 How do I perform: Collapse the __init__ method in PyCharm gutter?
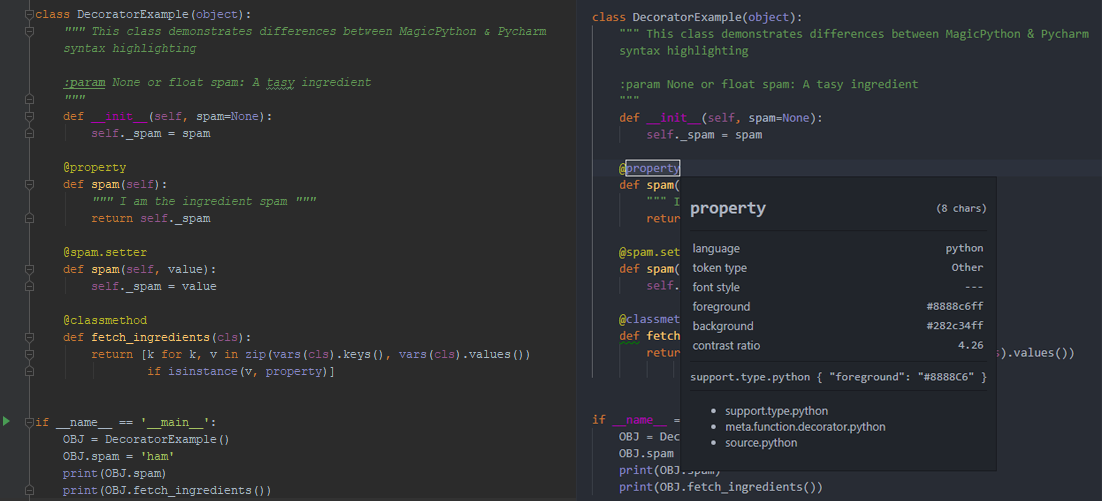click(x=29, y=116)
